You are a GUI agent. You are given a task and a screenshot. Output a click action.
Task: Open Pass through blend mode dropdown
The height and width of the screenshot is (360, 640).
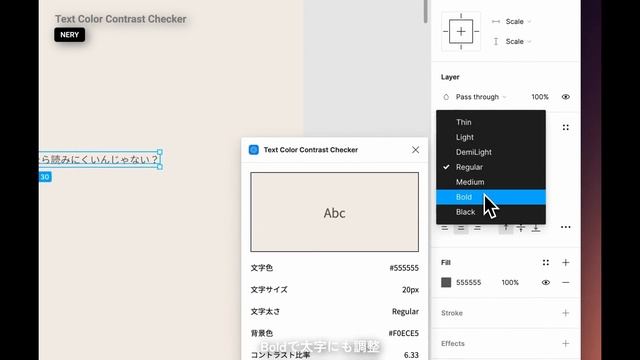click(480, 97)
